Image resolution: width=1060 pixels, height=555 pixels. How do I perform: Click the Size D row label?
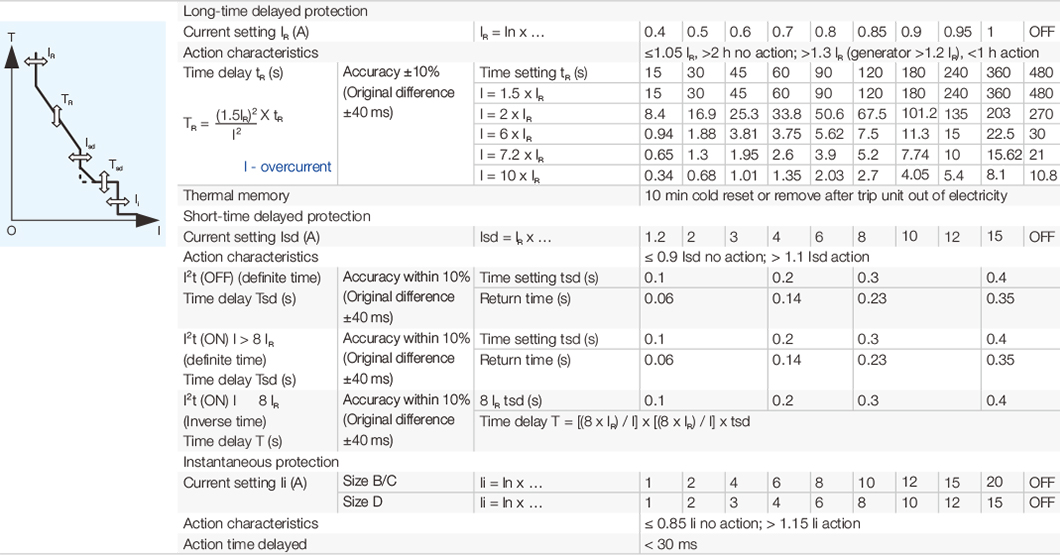362,502
